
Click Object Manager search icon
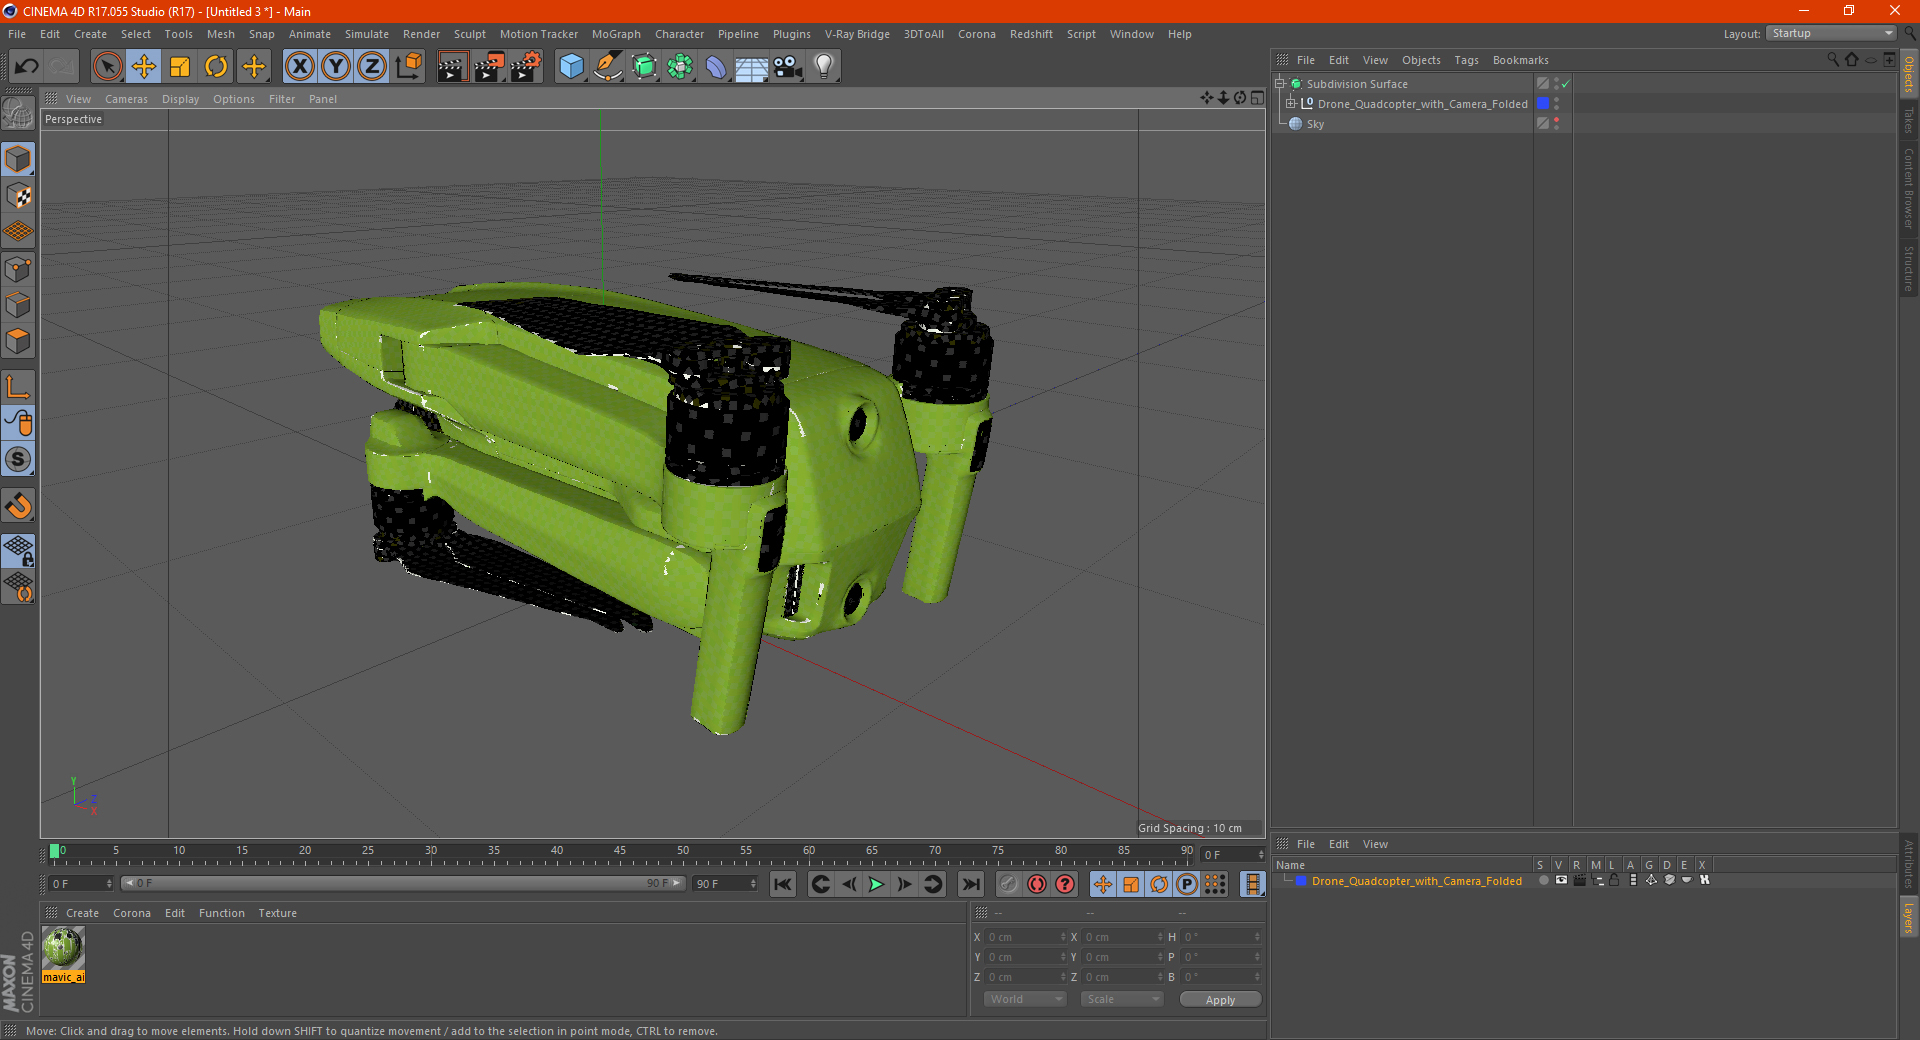pos(1833,60)
